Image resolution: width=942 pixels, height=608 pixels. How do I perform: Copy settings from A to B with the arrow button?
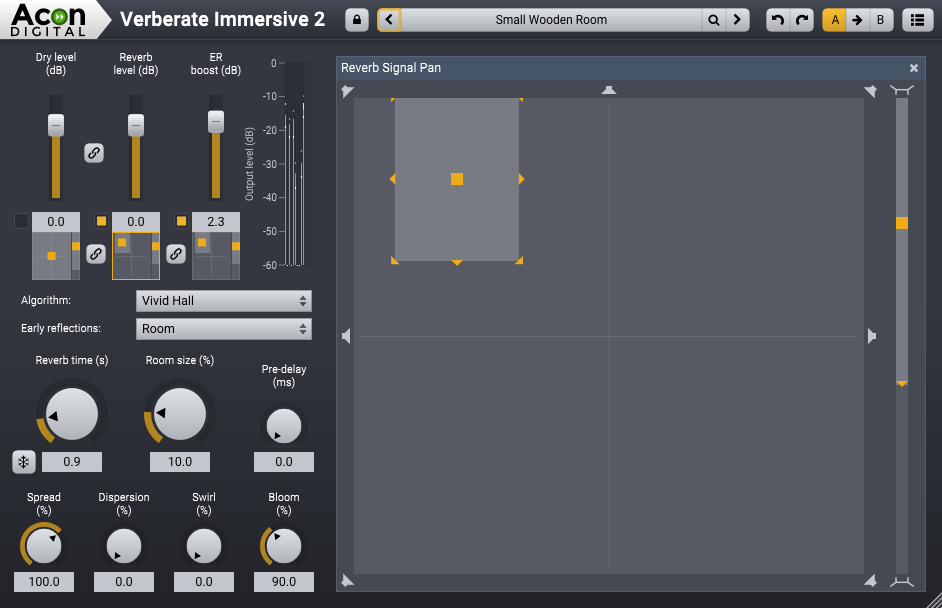[x=856, y=19]
